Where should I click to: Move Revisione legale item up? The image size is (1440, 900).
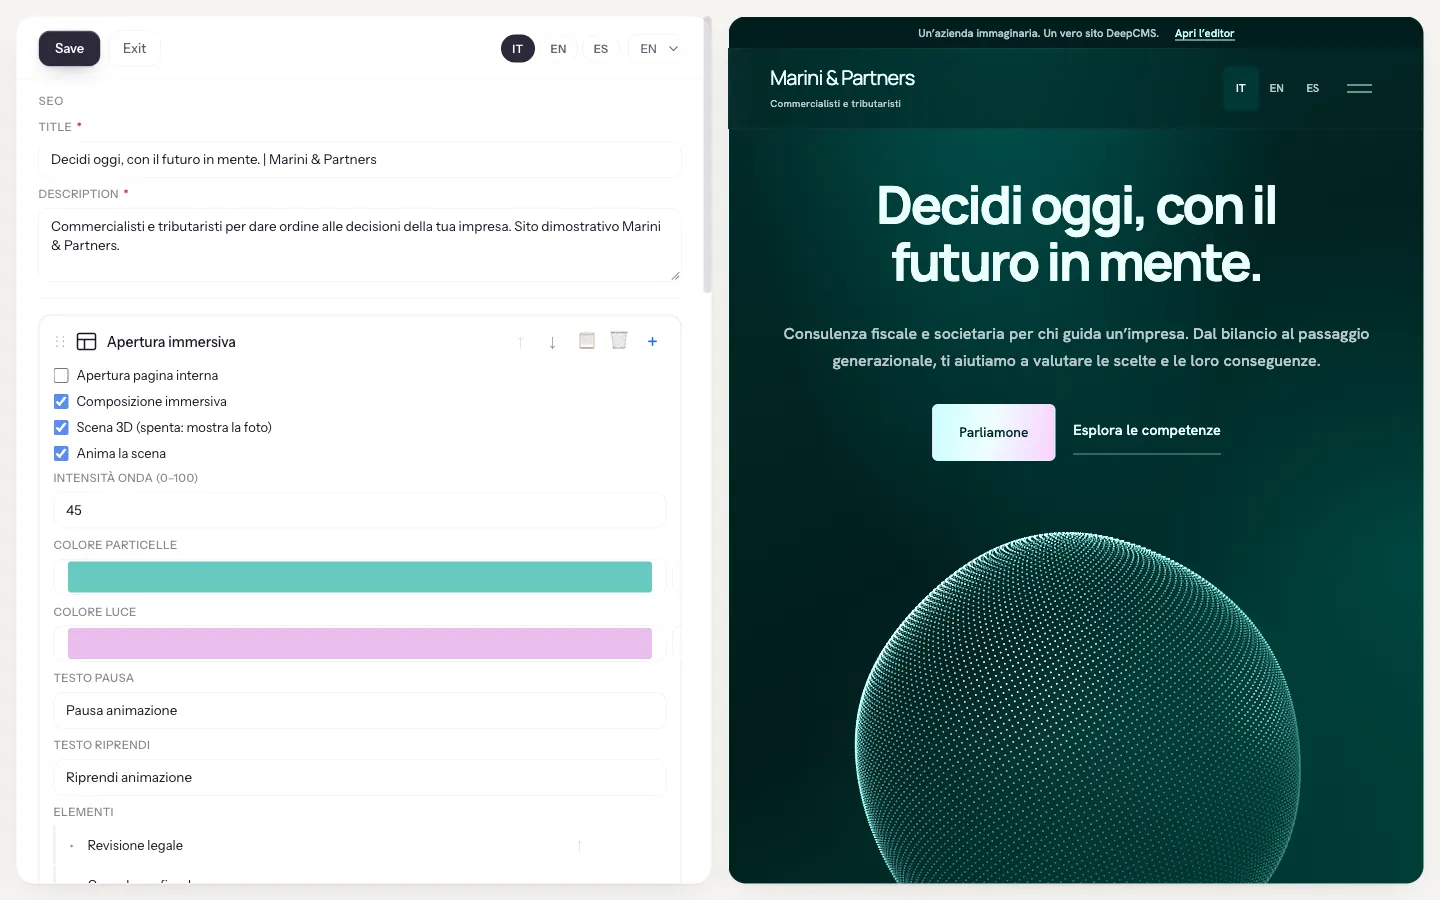click(x=579, y=846)
